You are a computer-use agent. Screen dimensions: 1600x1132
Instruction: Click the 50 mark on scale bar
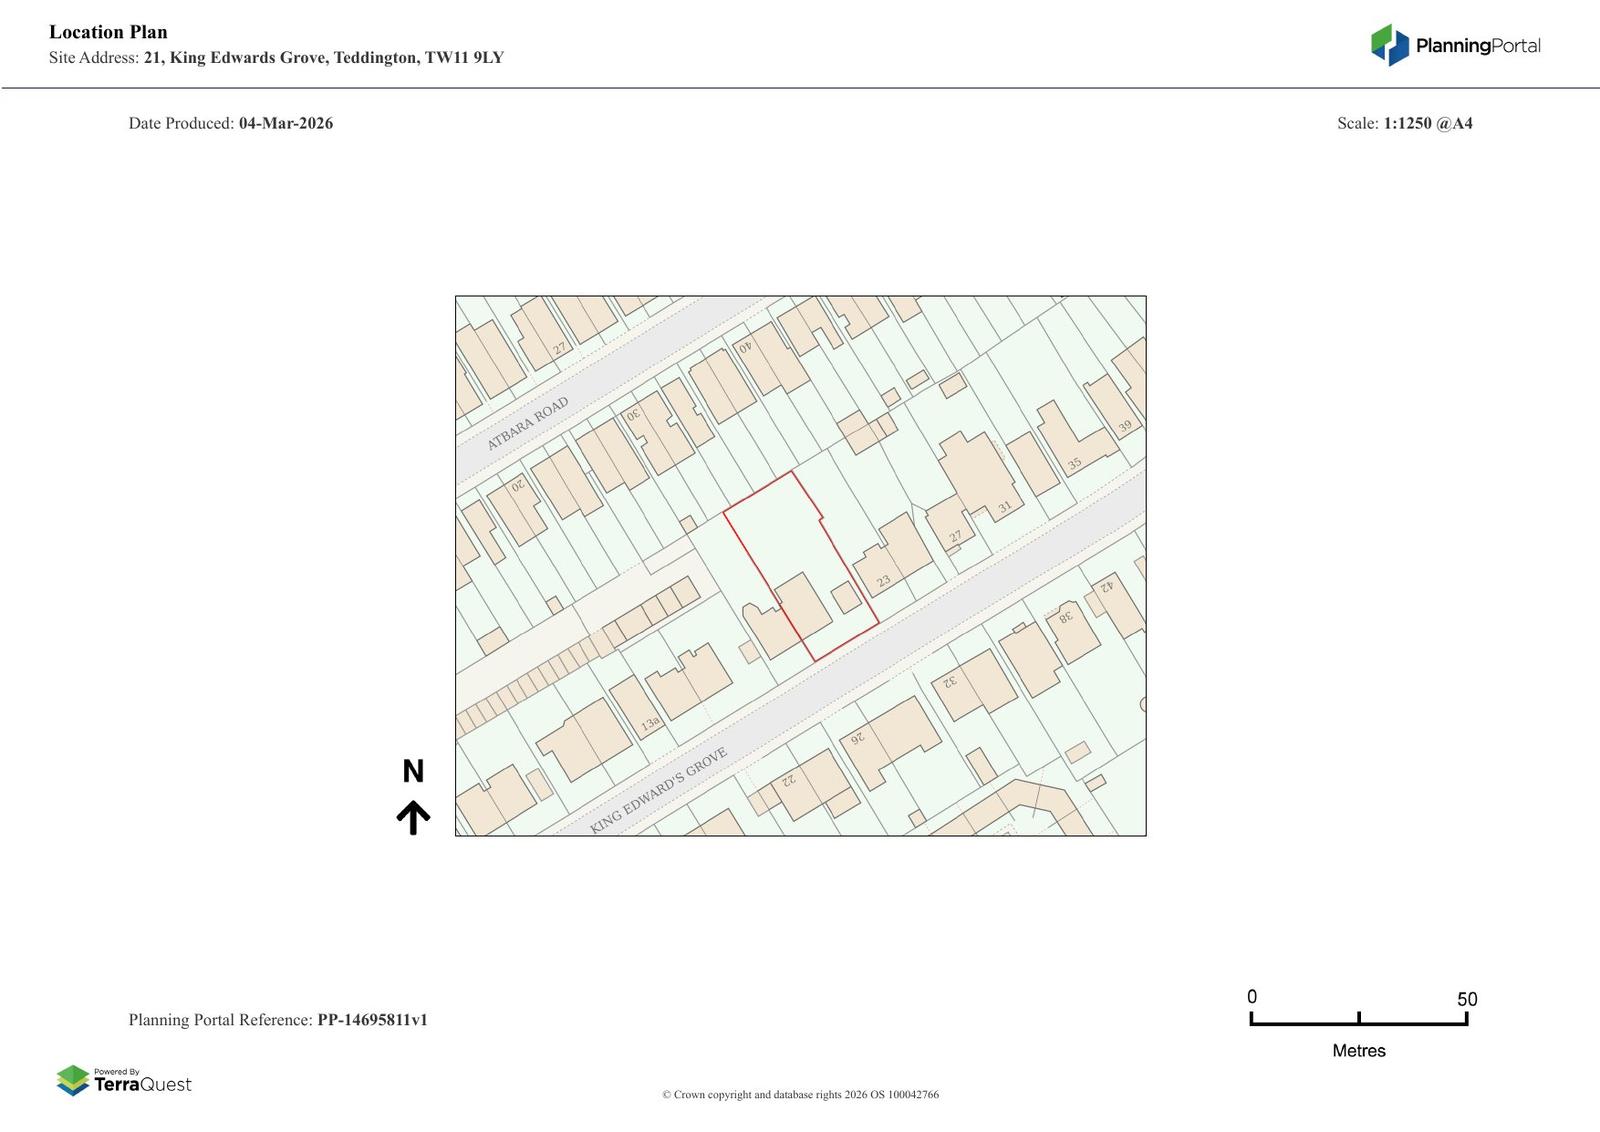pyautogui.click(x=1466, y=999)
